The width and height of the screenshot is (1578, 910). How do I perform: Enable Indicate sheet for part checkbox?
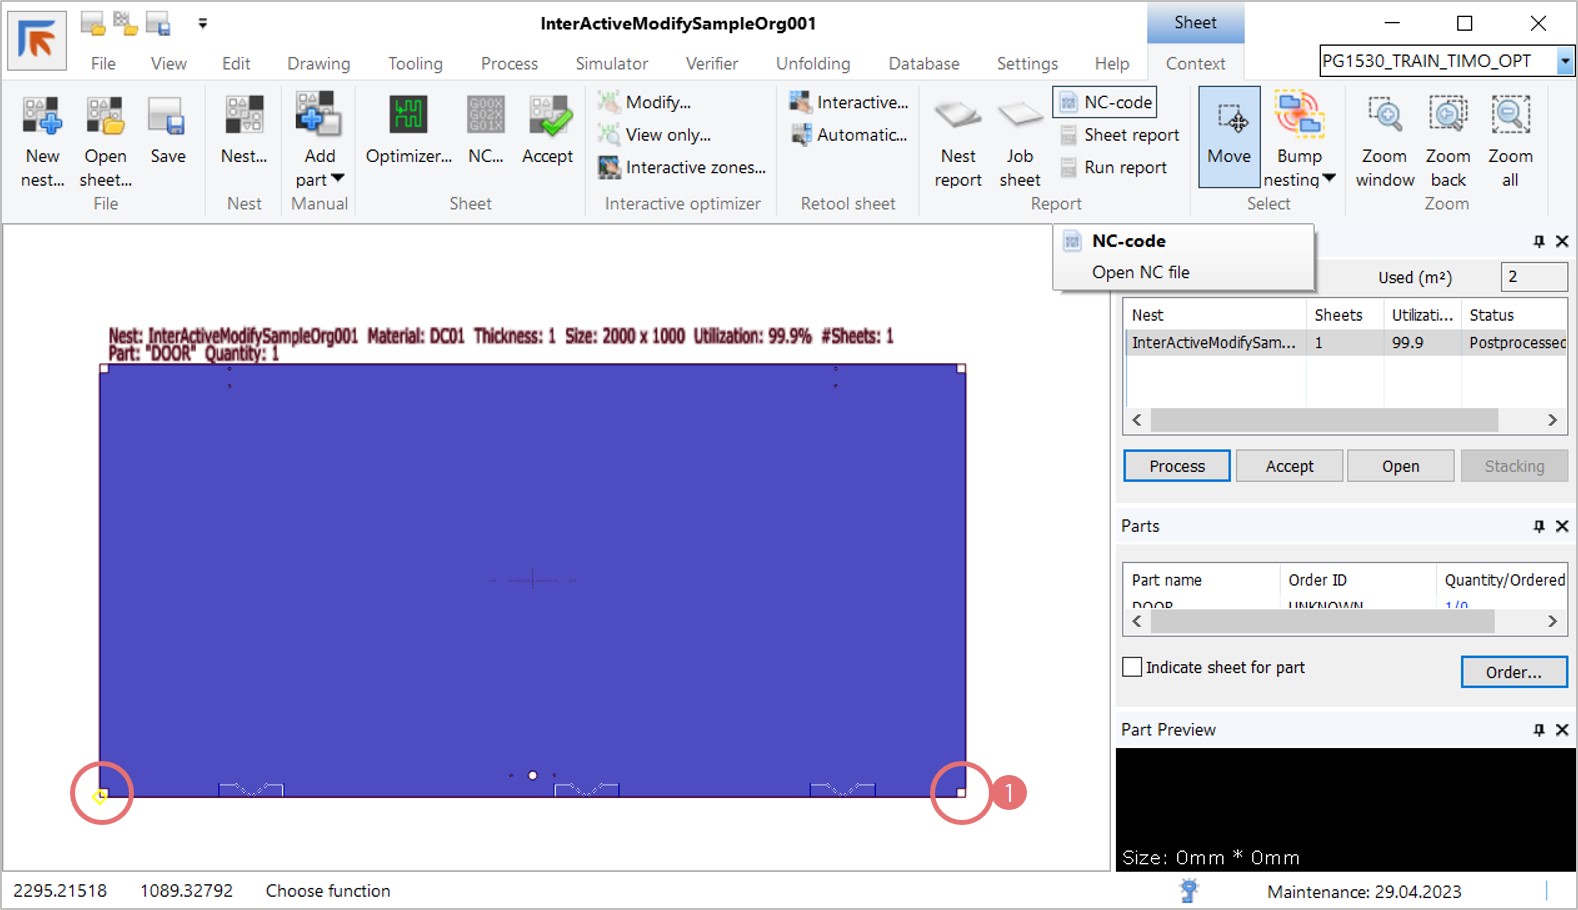pos(1132,667)
